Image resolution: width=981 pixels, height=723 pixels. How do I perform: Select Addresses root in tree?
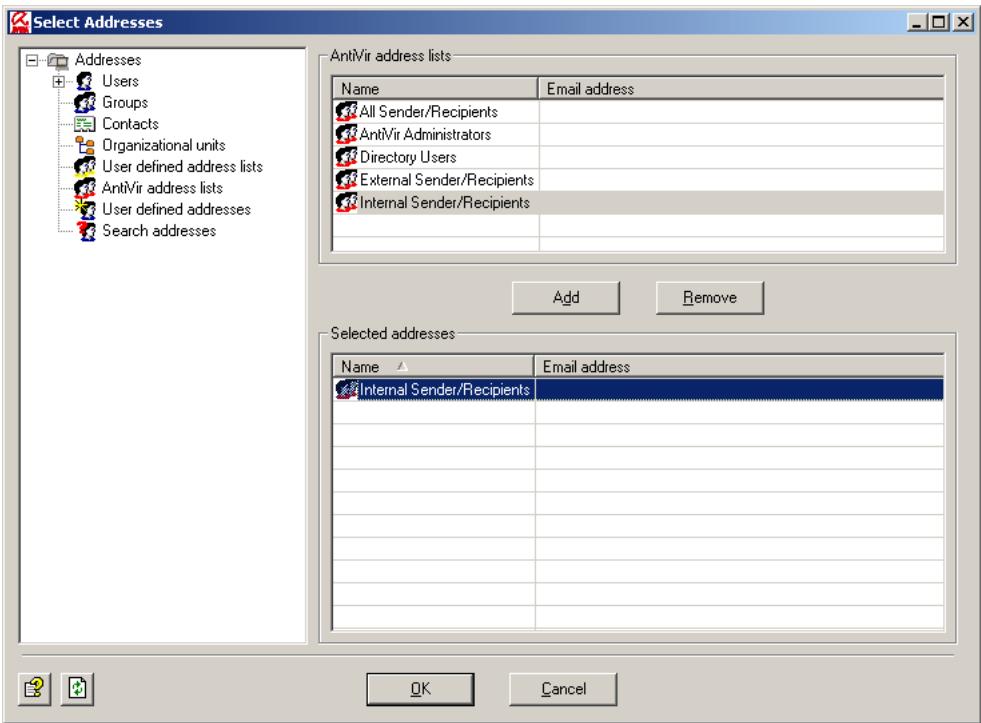point(108,60)
